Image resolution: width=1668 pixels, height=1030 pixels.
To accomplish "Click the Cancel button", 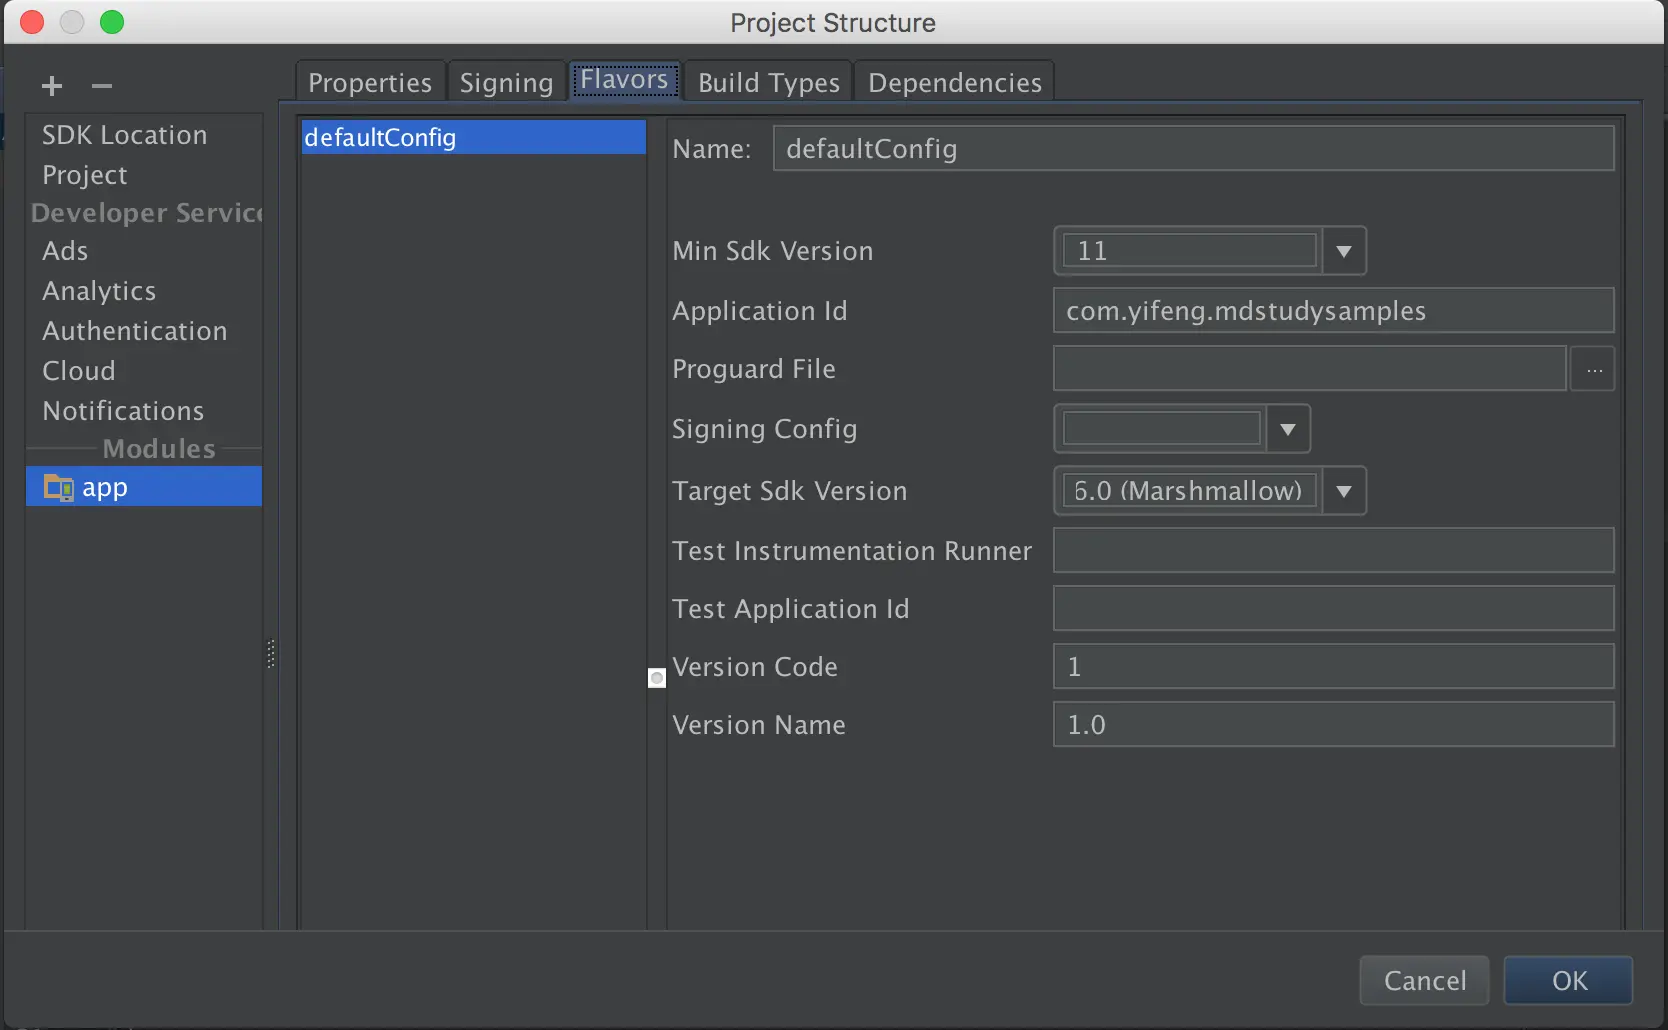I will pyautogui.click(x=1425, y=980).
